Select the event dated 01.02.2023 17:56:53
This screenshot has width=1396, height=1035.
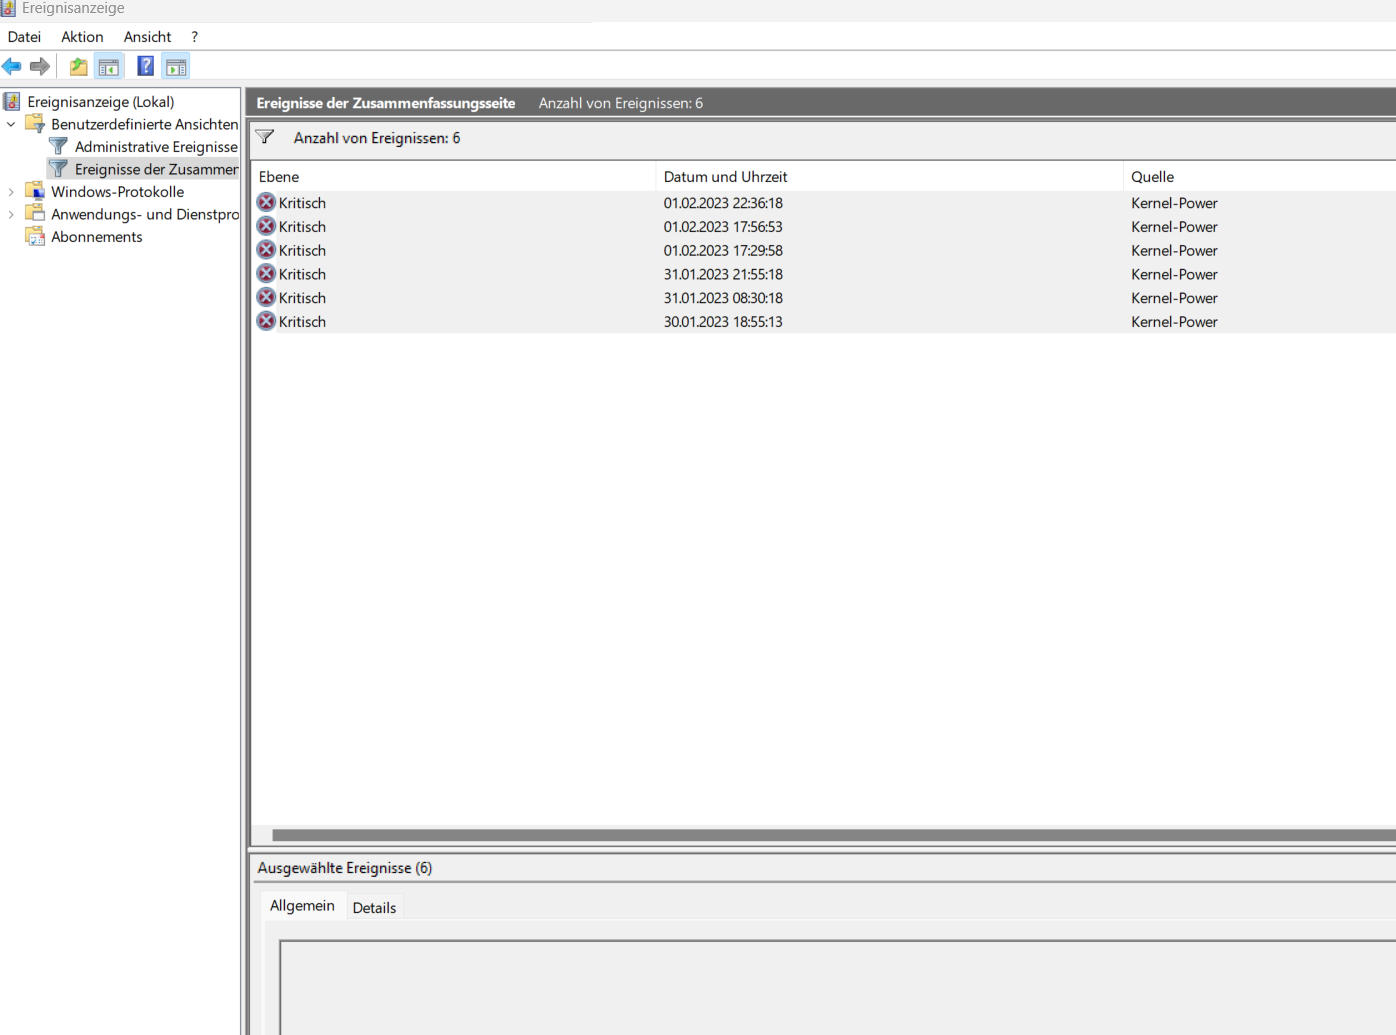point(823,227)
